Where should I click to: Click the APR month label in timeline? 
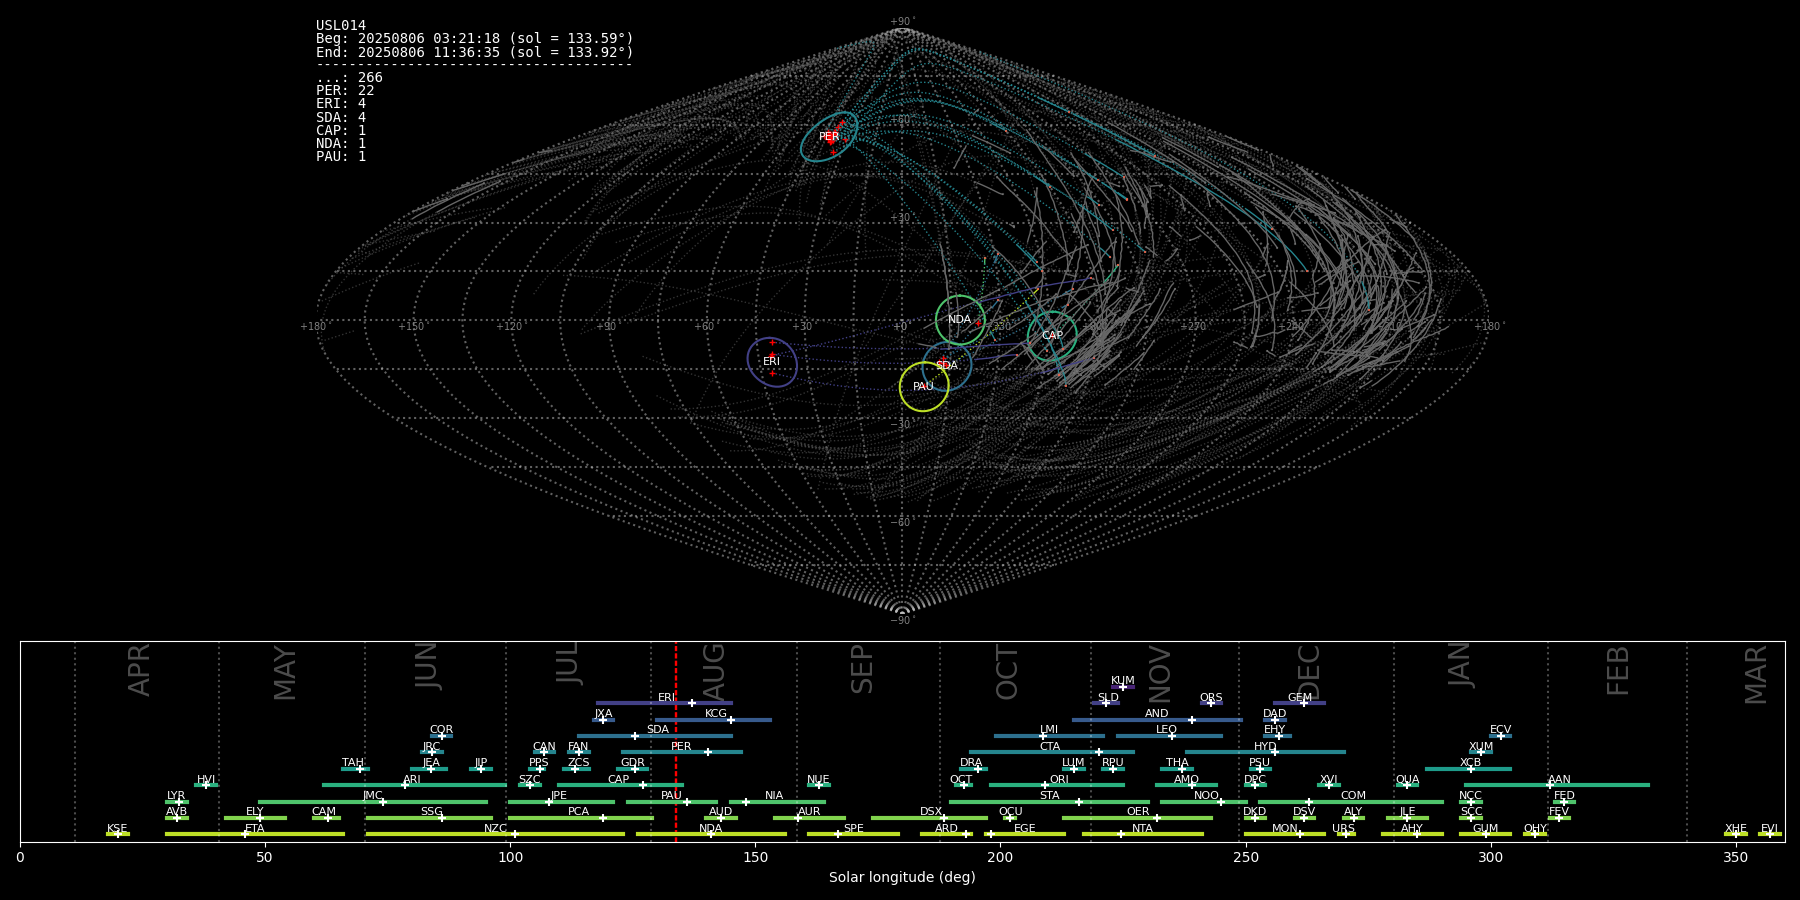[x=139, y=670]
